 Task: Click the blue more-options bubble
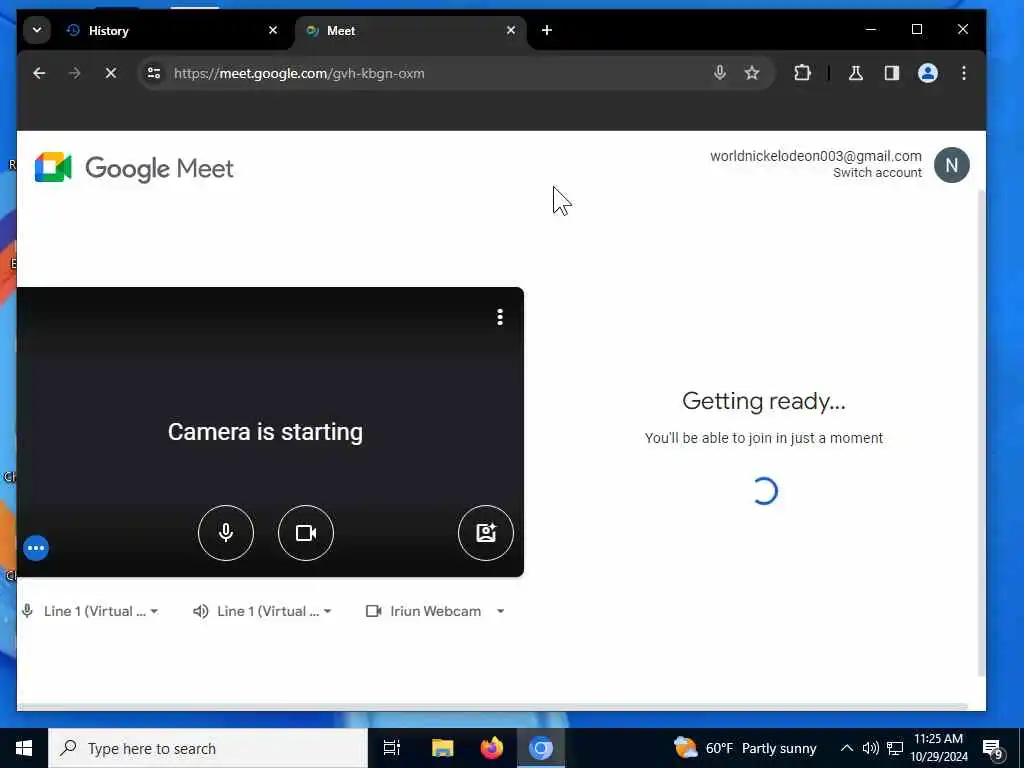point(36,548)
